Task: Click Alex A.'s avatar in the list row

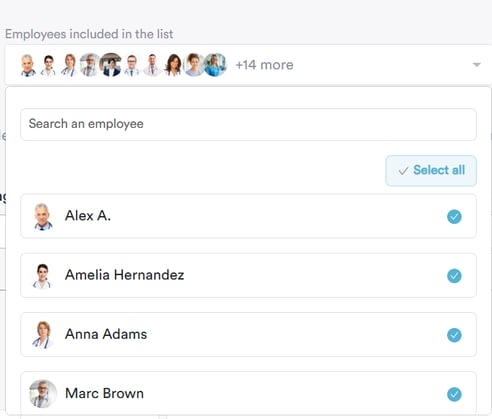Action: pos(43,216)
